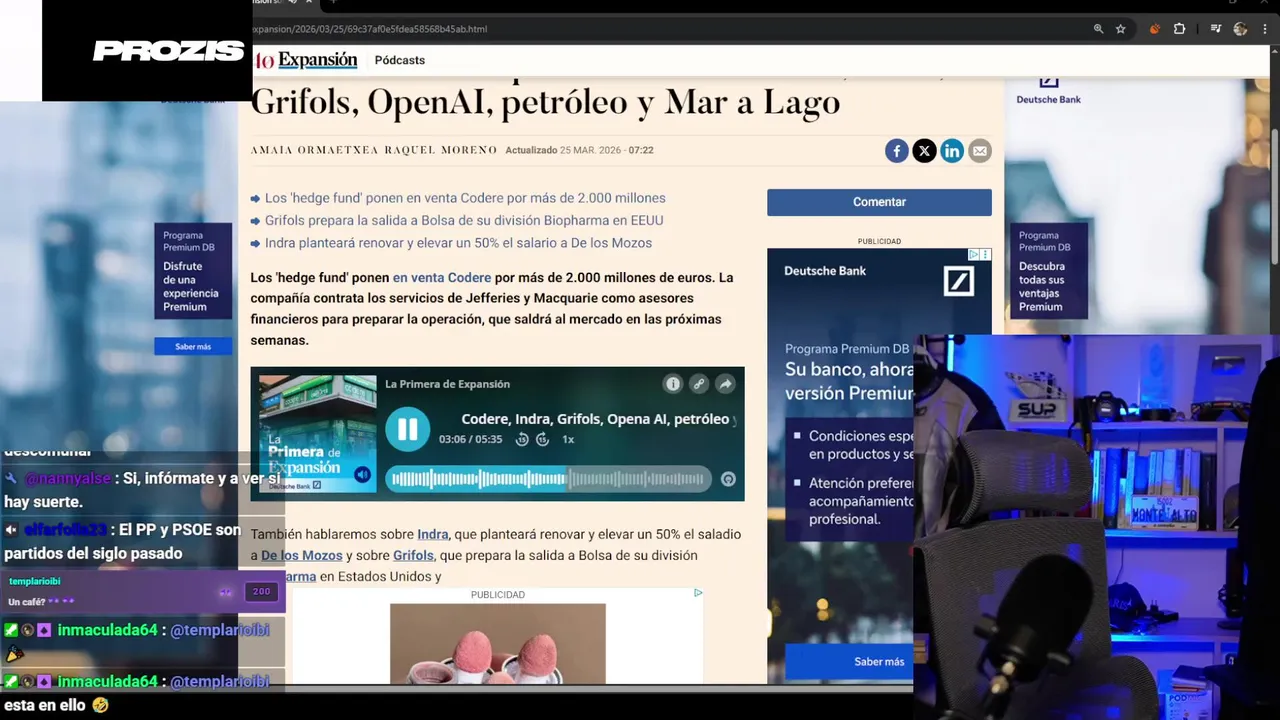Viewport: 1280px width, 720px height.
Task: Open the browser profile avatar
Action: coord(1240,29)
